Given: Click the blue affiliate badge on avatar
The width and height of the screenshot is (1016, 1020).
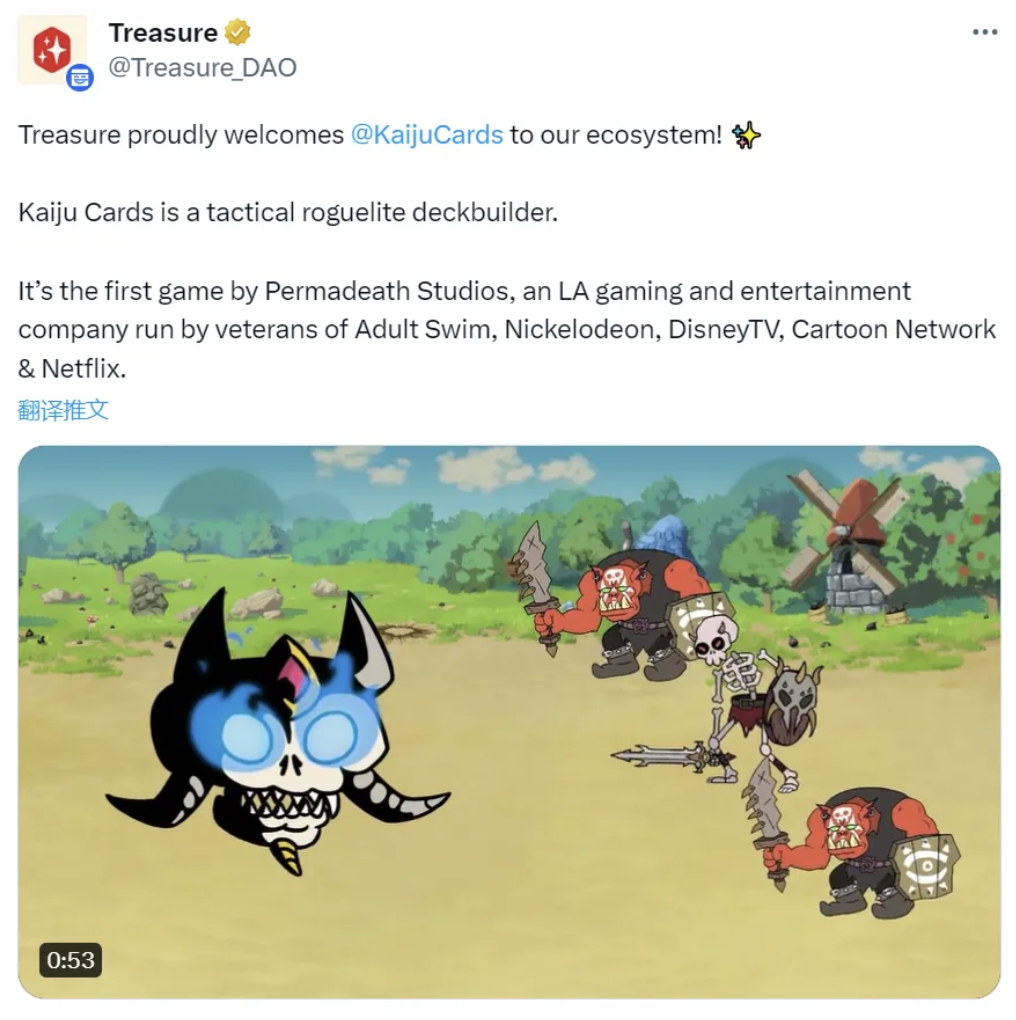Looking at the screenshot, I should pyautogui.click(x=80, y=78).
